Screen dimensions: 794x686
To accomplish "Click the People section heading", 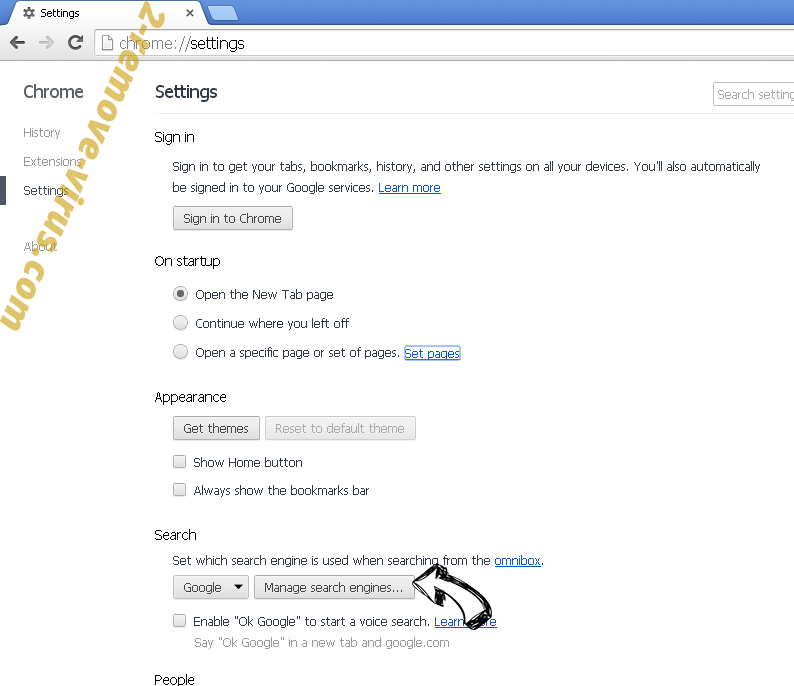I will [x=174, y=679].
